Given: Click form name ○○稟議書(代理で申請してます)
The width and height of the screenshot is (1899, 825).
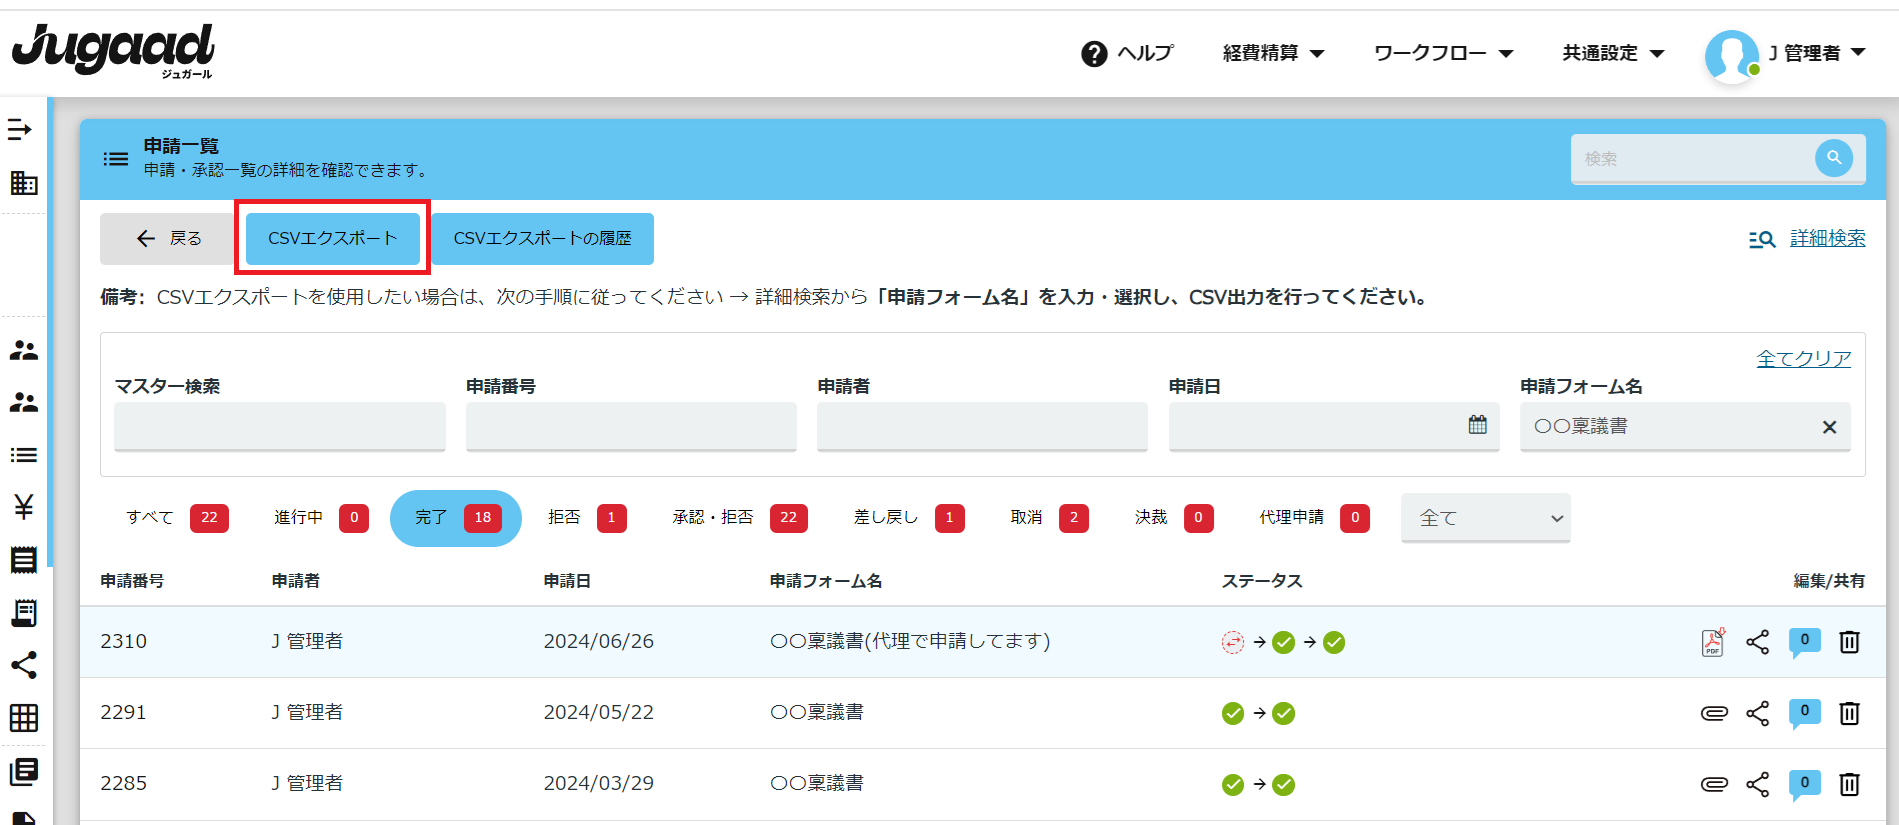Looking at the screenshot, I should [910, 641].
